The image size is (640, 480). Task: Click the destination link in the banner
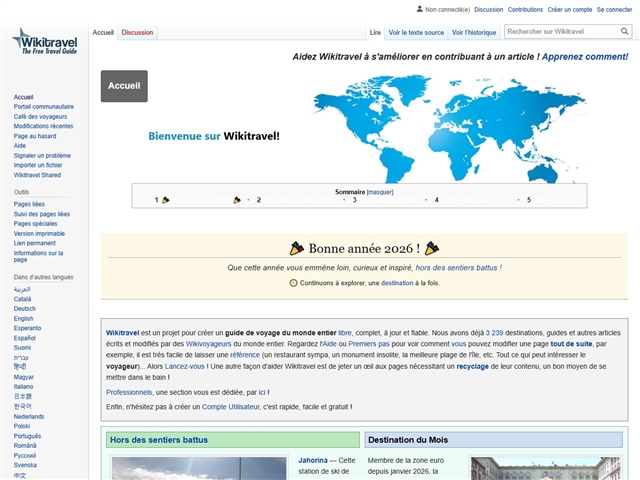(x=397, y=283)
